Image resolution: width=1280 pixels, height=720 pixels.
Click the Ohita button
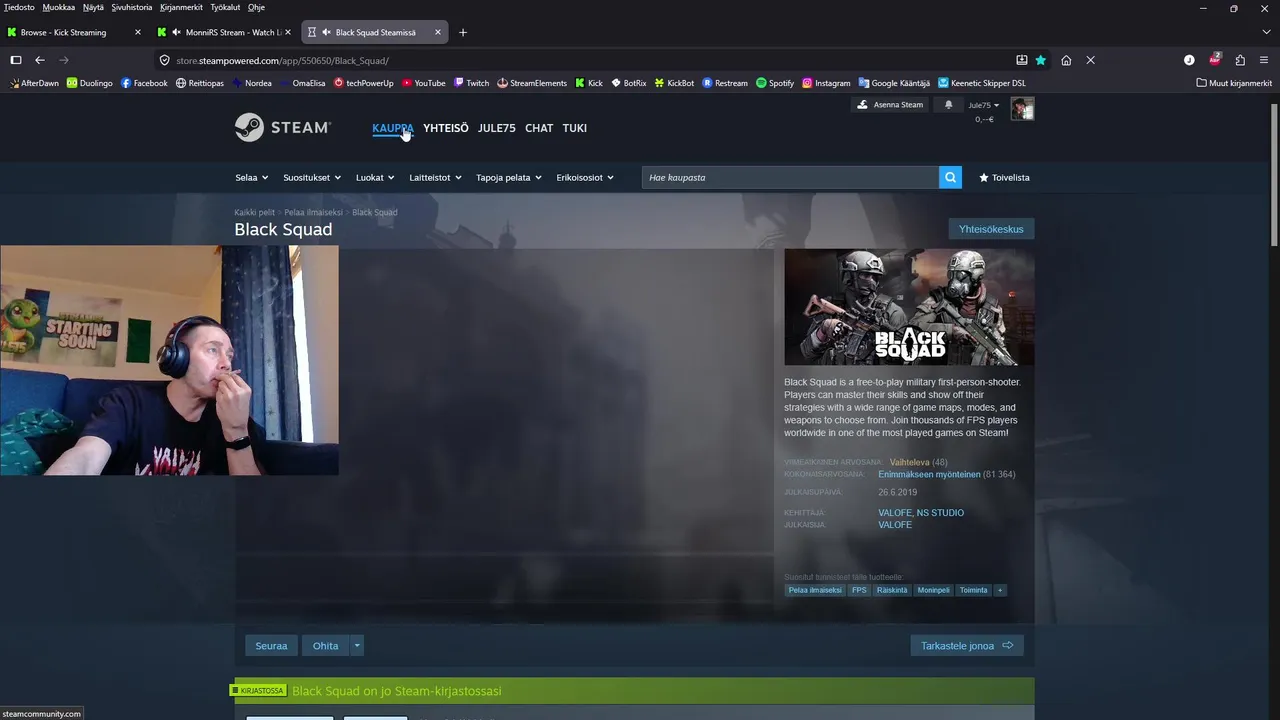click(x=325, y=646)
